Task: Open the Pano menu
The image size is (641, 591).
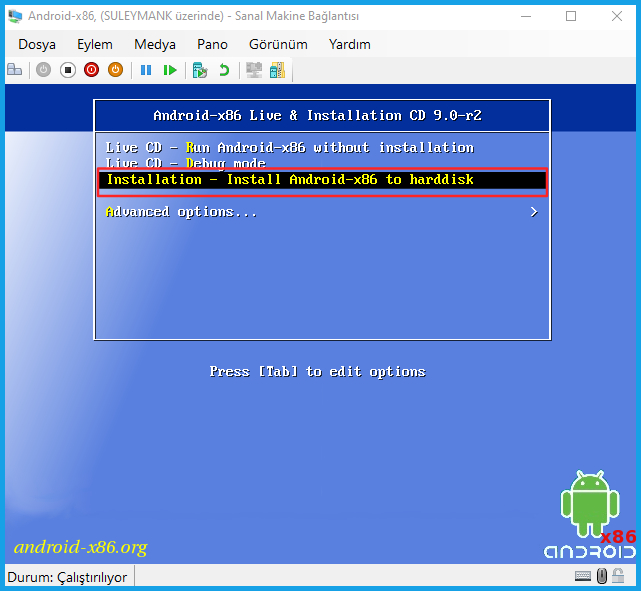Action: [212, 44]
